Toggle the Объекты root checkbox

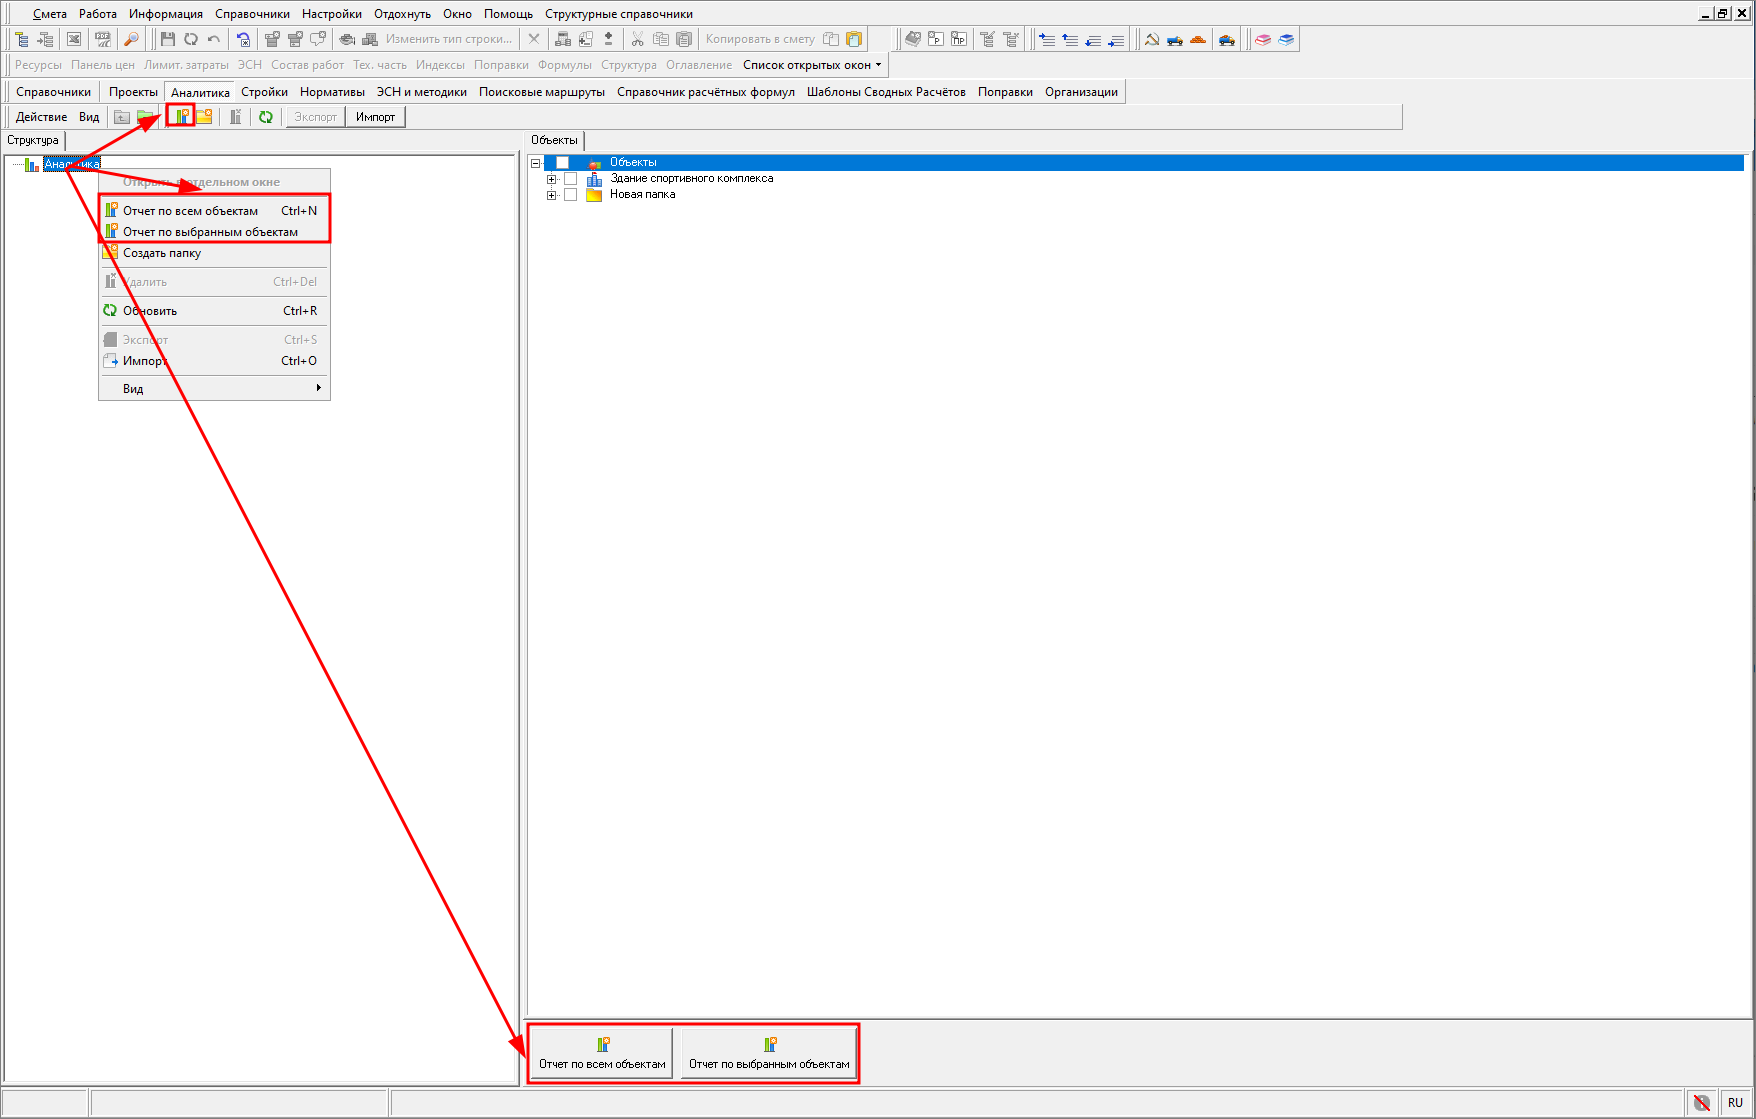coord(562,163)
